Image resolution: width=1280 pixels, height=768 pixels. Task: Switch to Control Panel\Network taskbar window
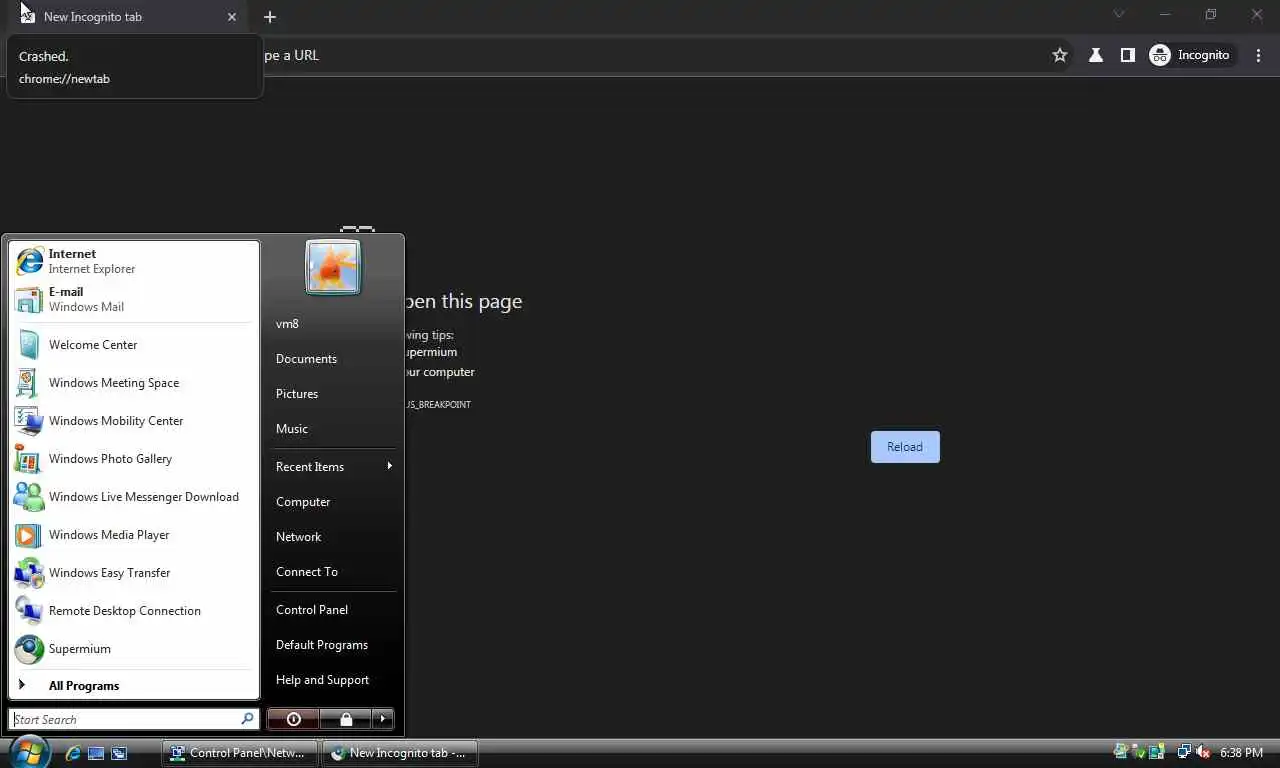pos(240,753)
